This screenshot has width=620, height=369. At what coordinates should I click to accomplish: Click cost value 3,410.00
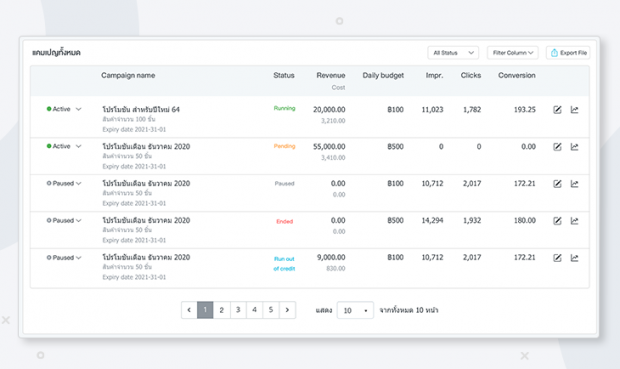pos(333,158)
